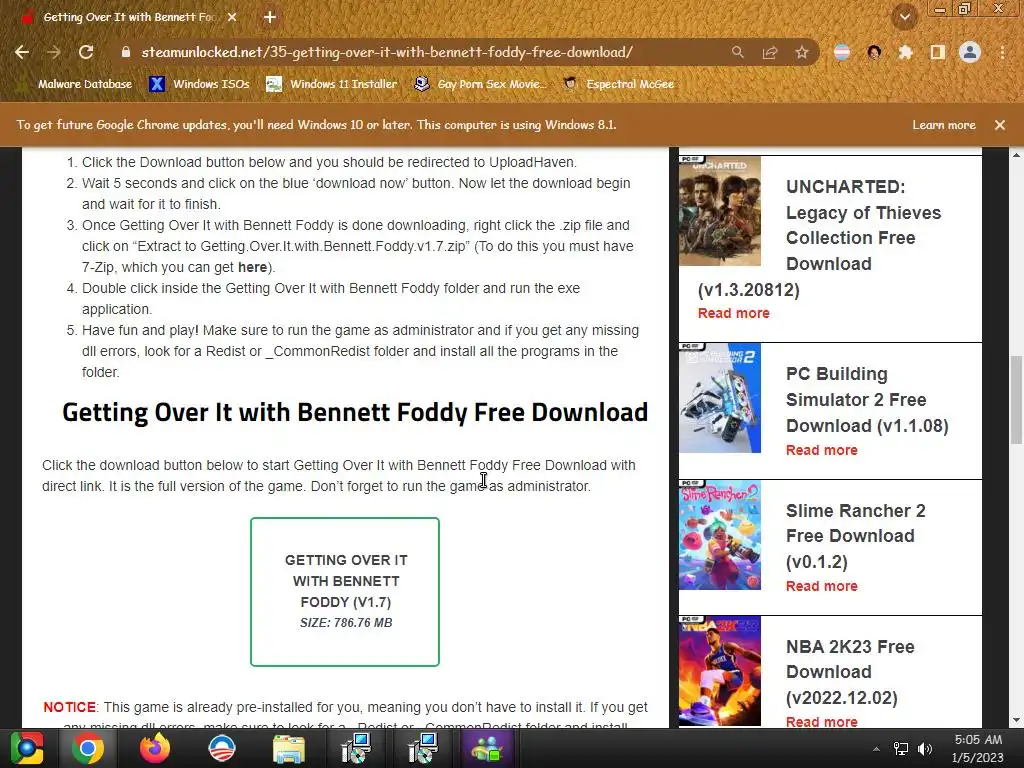Open File Explorer from the taskbar
The image size is (1024, 768).
[288, 748]
